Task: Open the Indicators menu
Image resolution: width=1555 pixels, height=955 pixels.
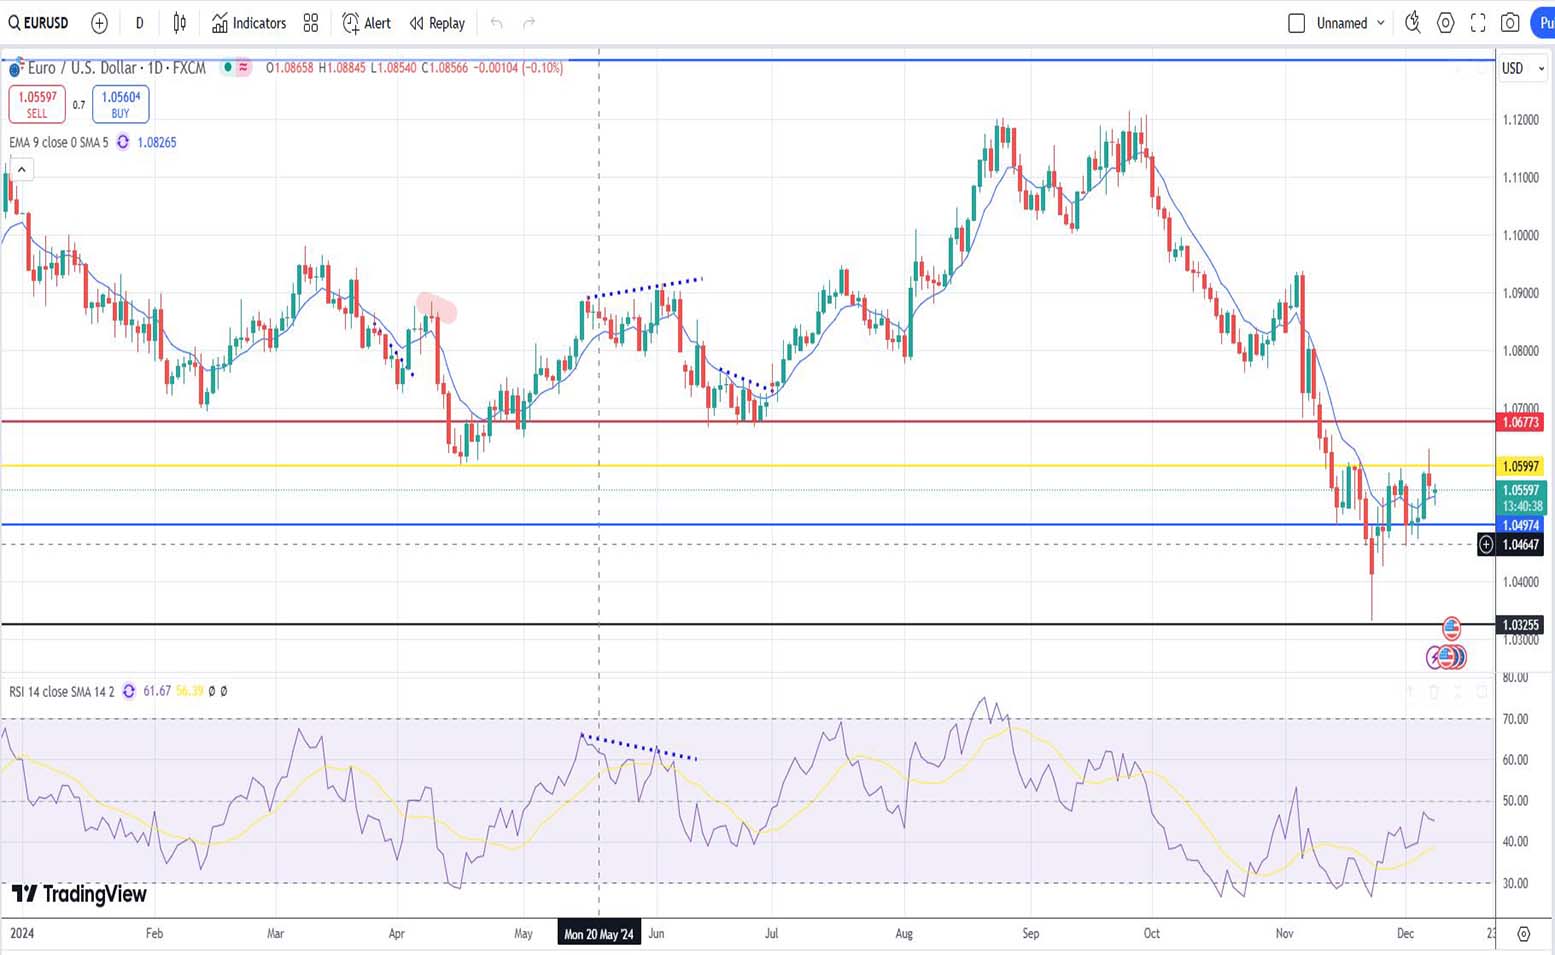Action: point(249,23)
